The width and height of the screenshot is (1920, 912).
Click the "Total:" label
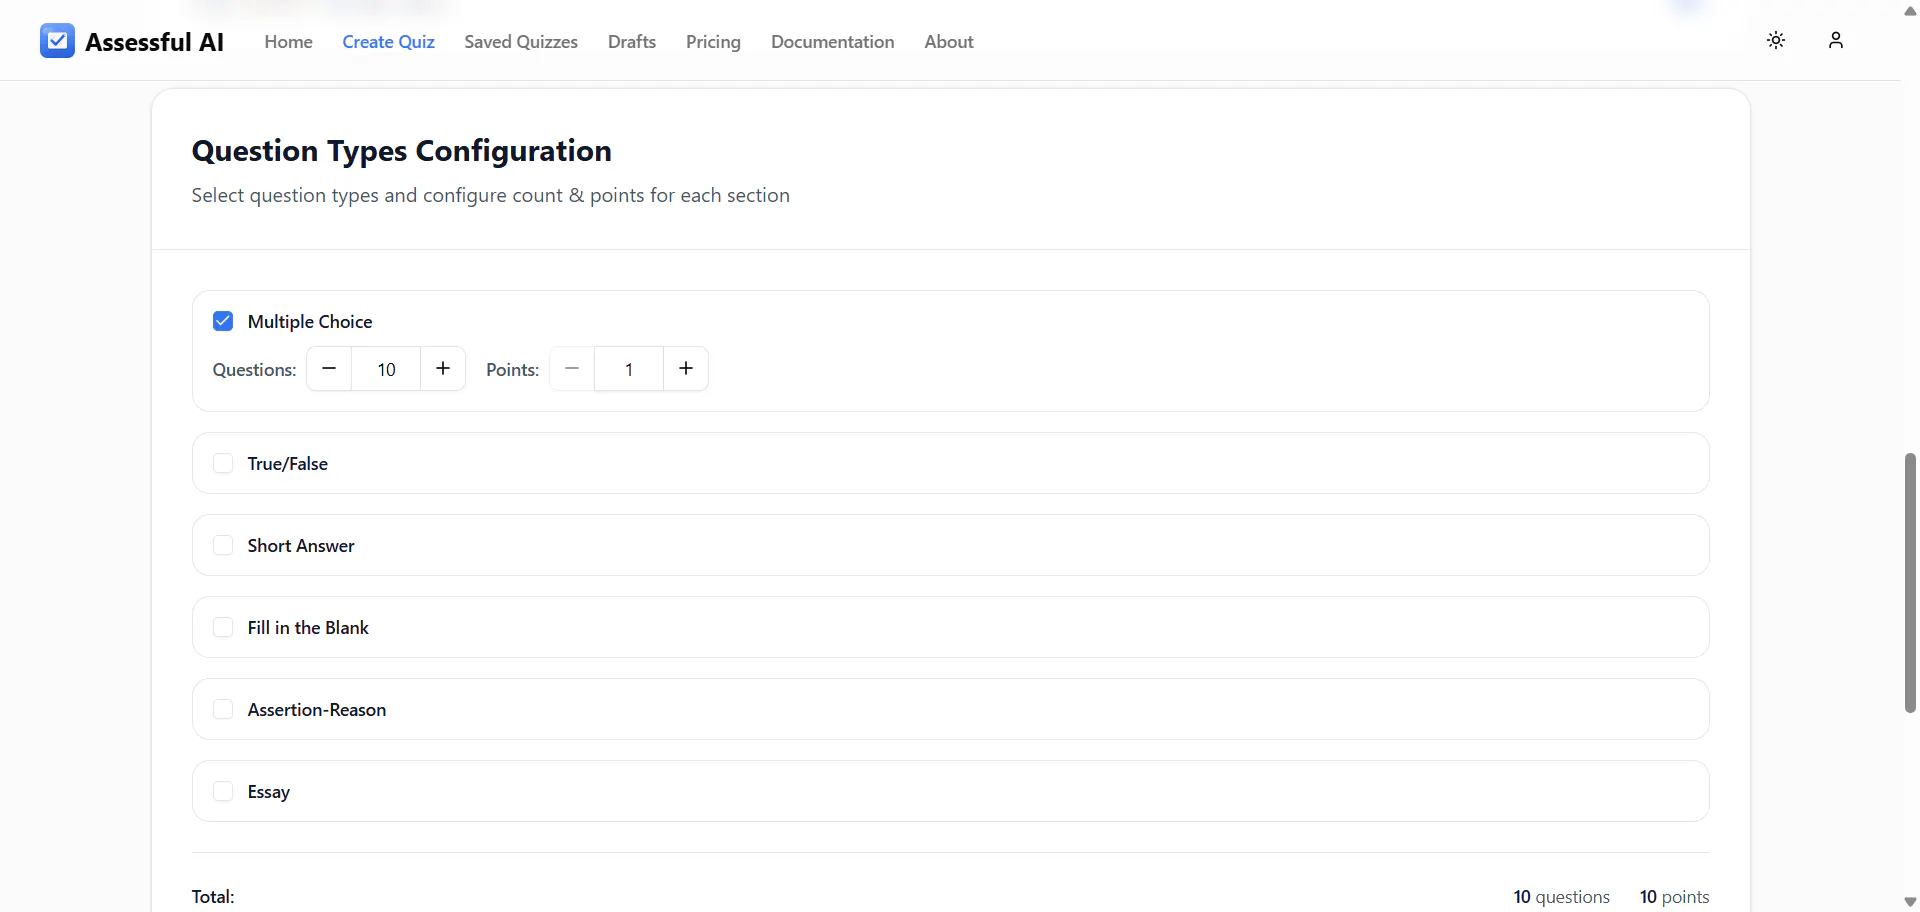213,897
